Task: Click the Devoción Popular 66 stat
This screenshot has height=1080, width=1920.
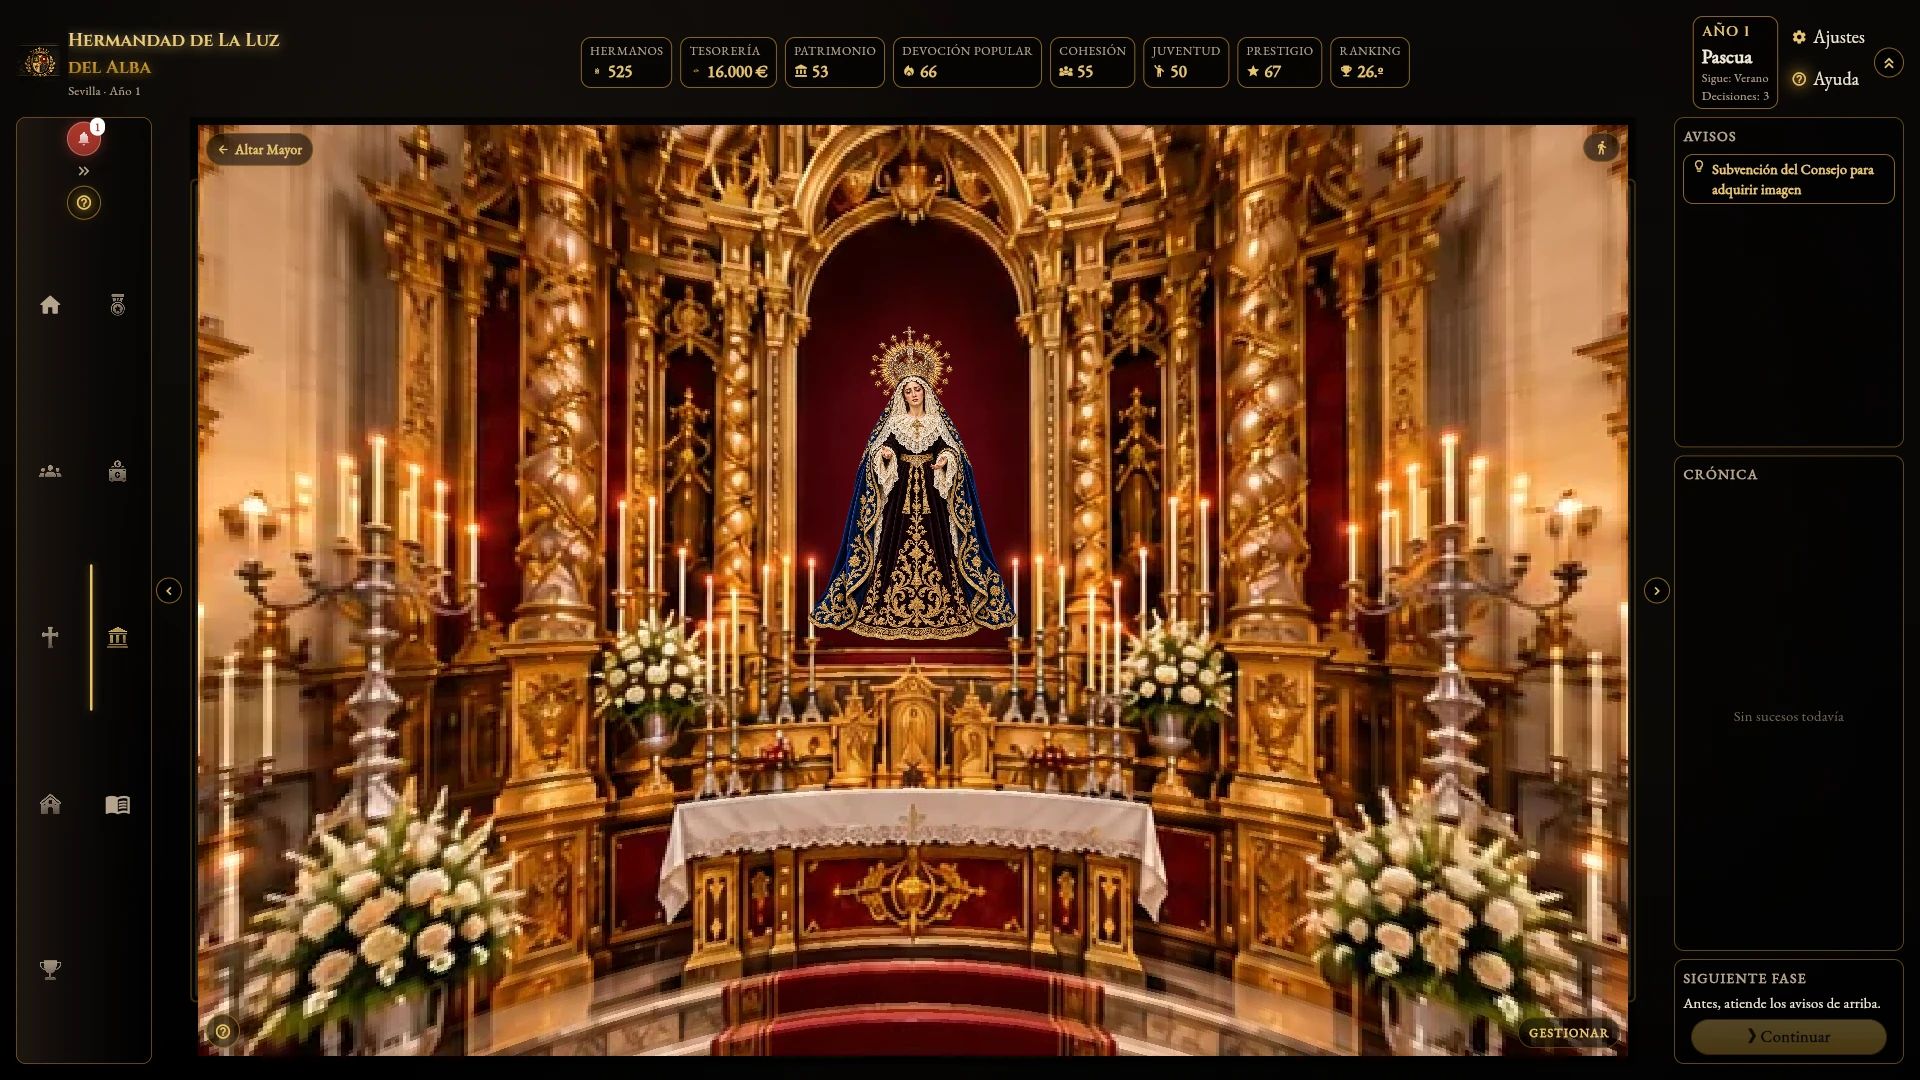Action: coord(966,62)
